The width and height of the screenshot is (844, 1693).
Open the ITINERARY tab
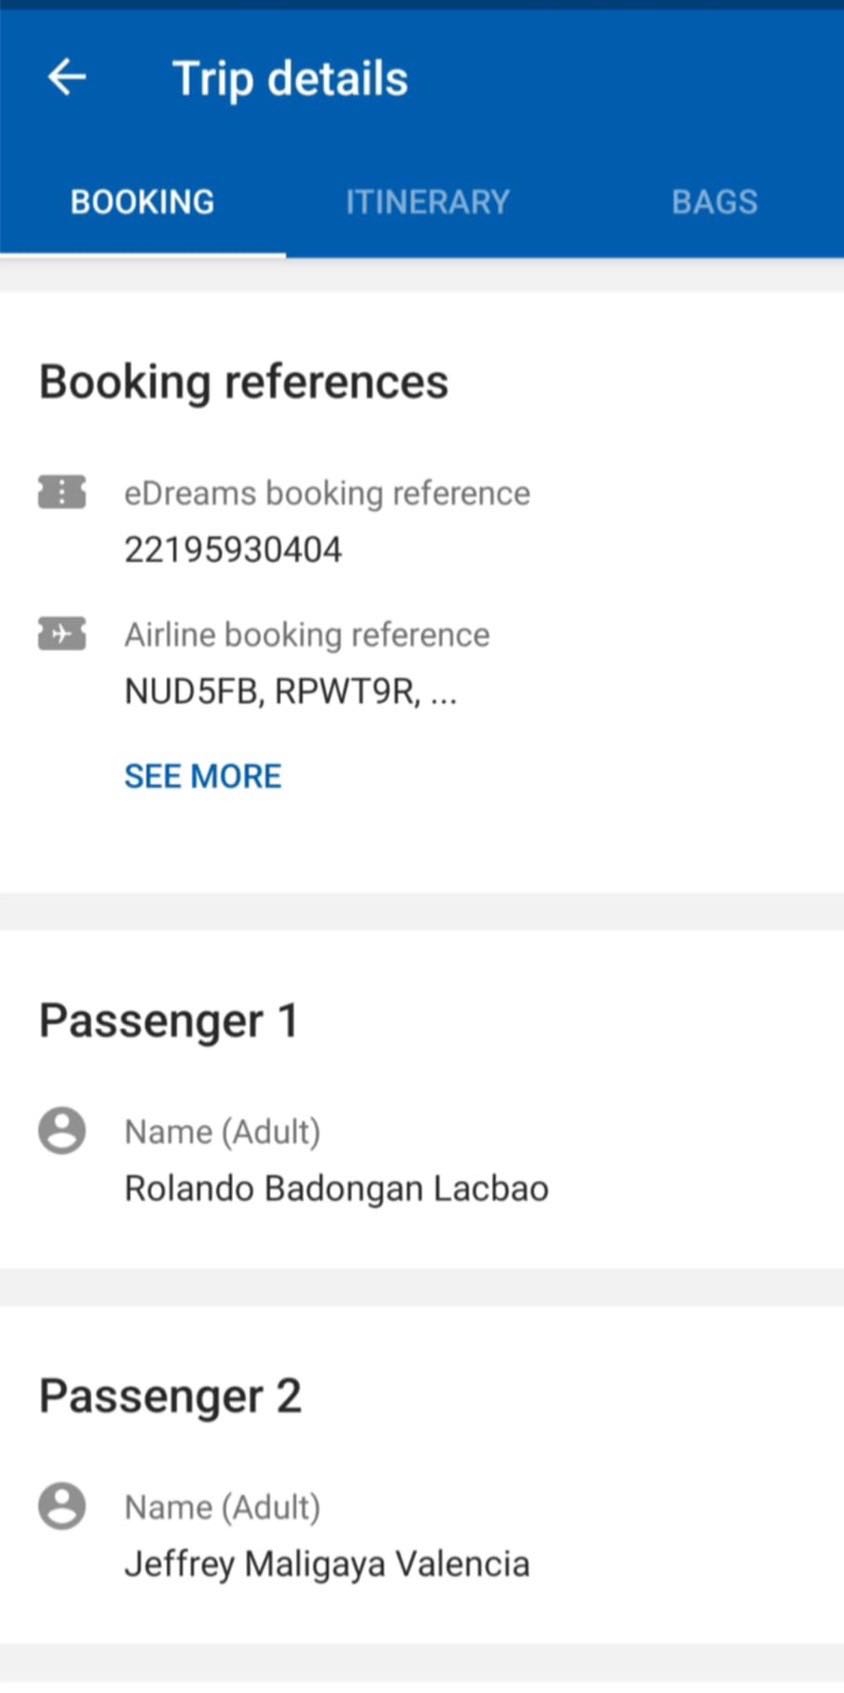[x=427, y=202]
